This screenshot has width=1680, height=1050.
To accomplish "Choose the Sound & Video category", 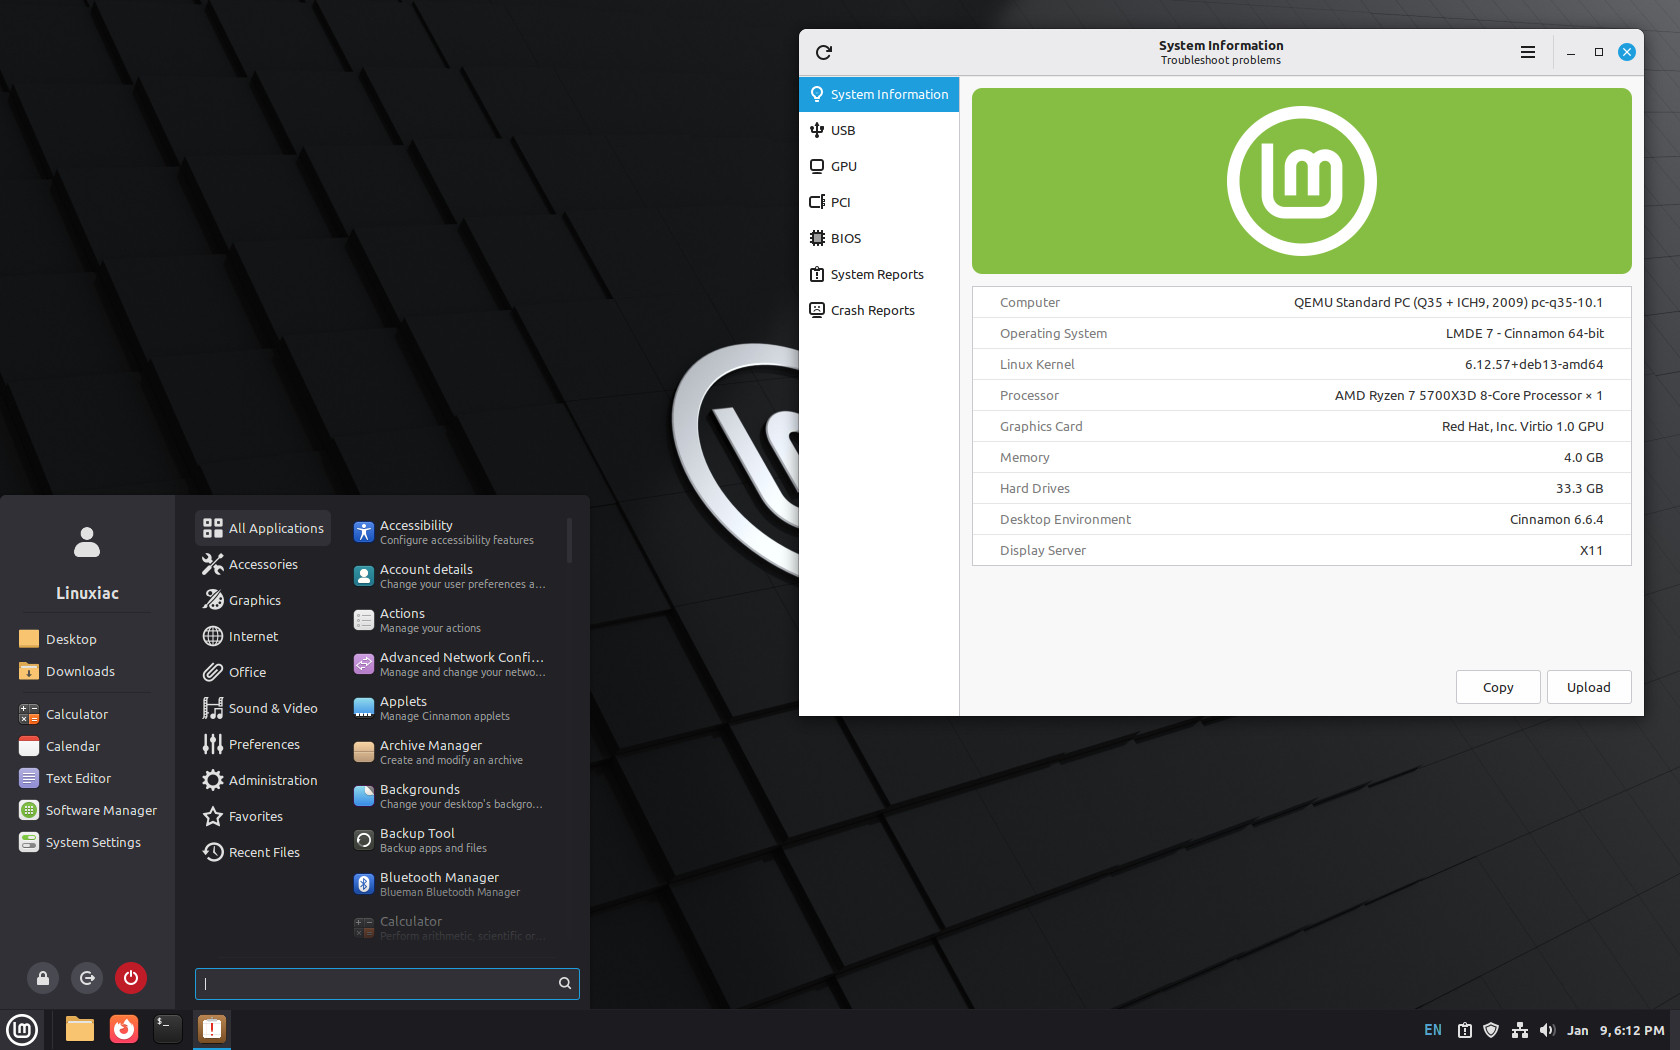I will (x=272, y=708).
